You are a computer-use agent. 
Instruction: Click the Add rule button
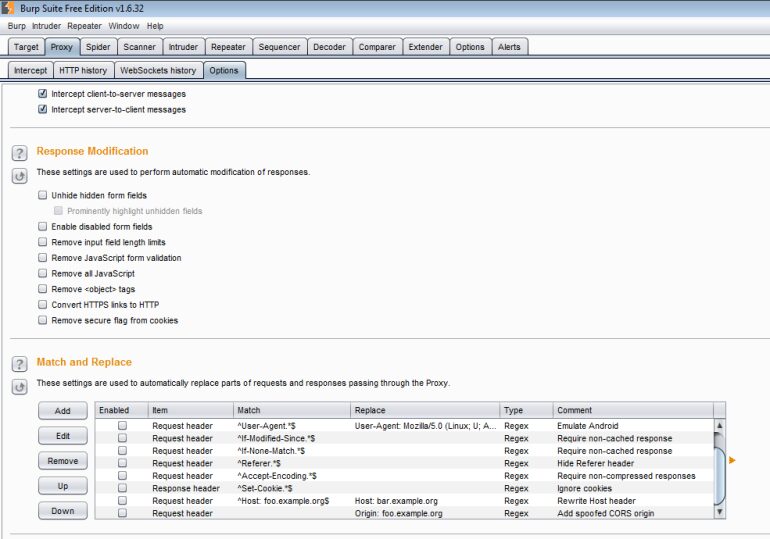(x=62, y=411)
